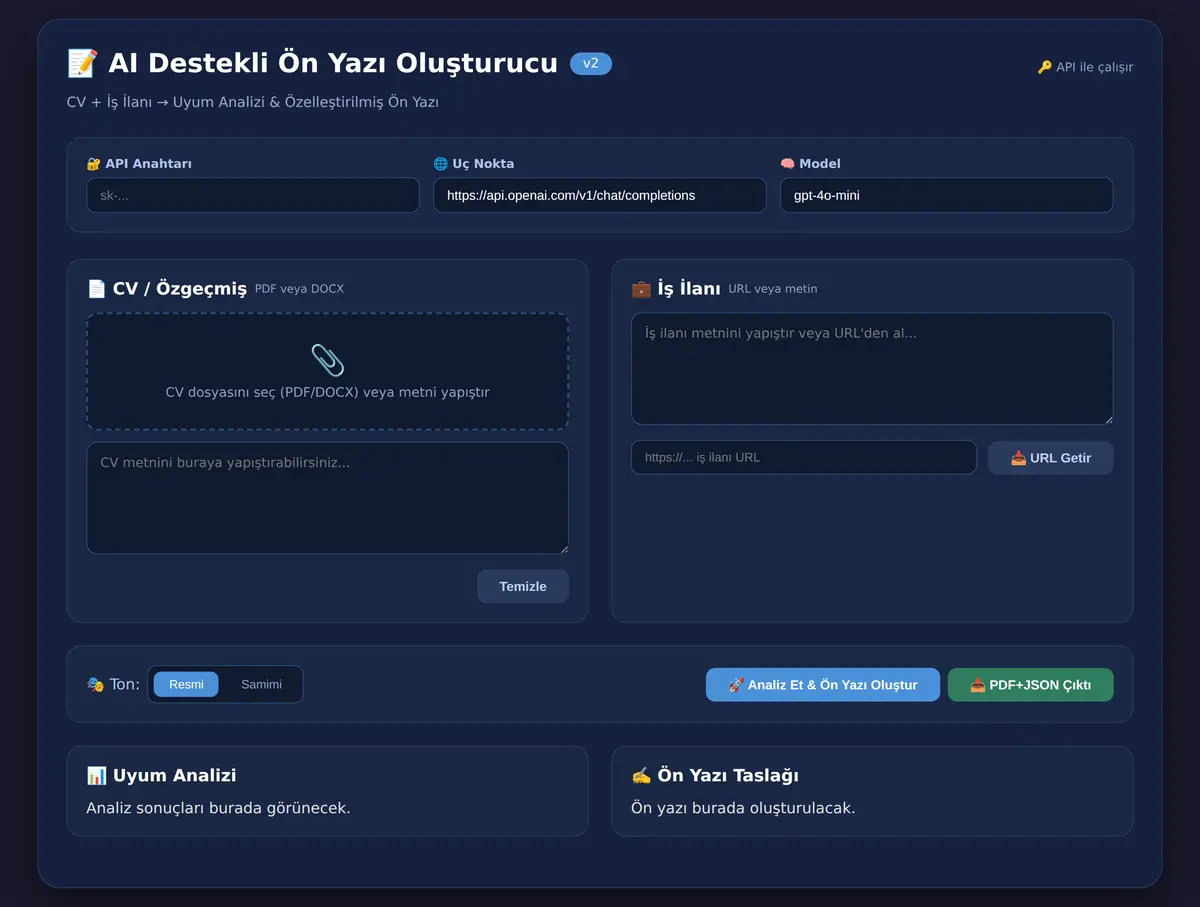Click the document icon beside 'CV / Özgeçmiş'
The image size is (1200, 907).
pyautogui.click(x=97, y=288)
